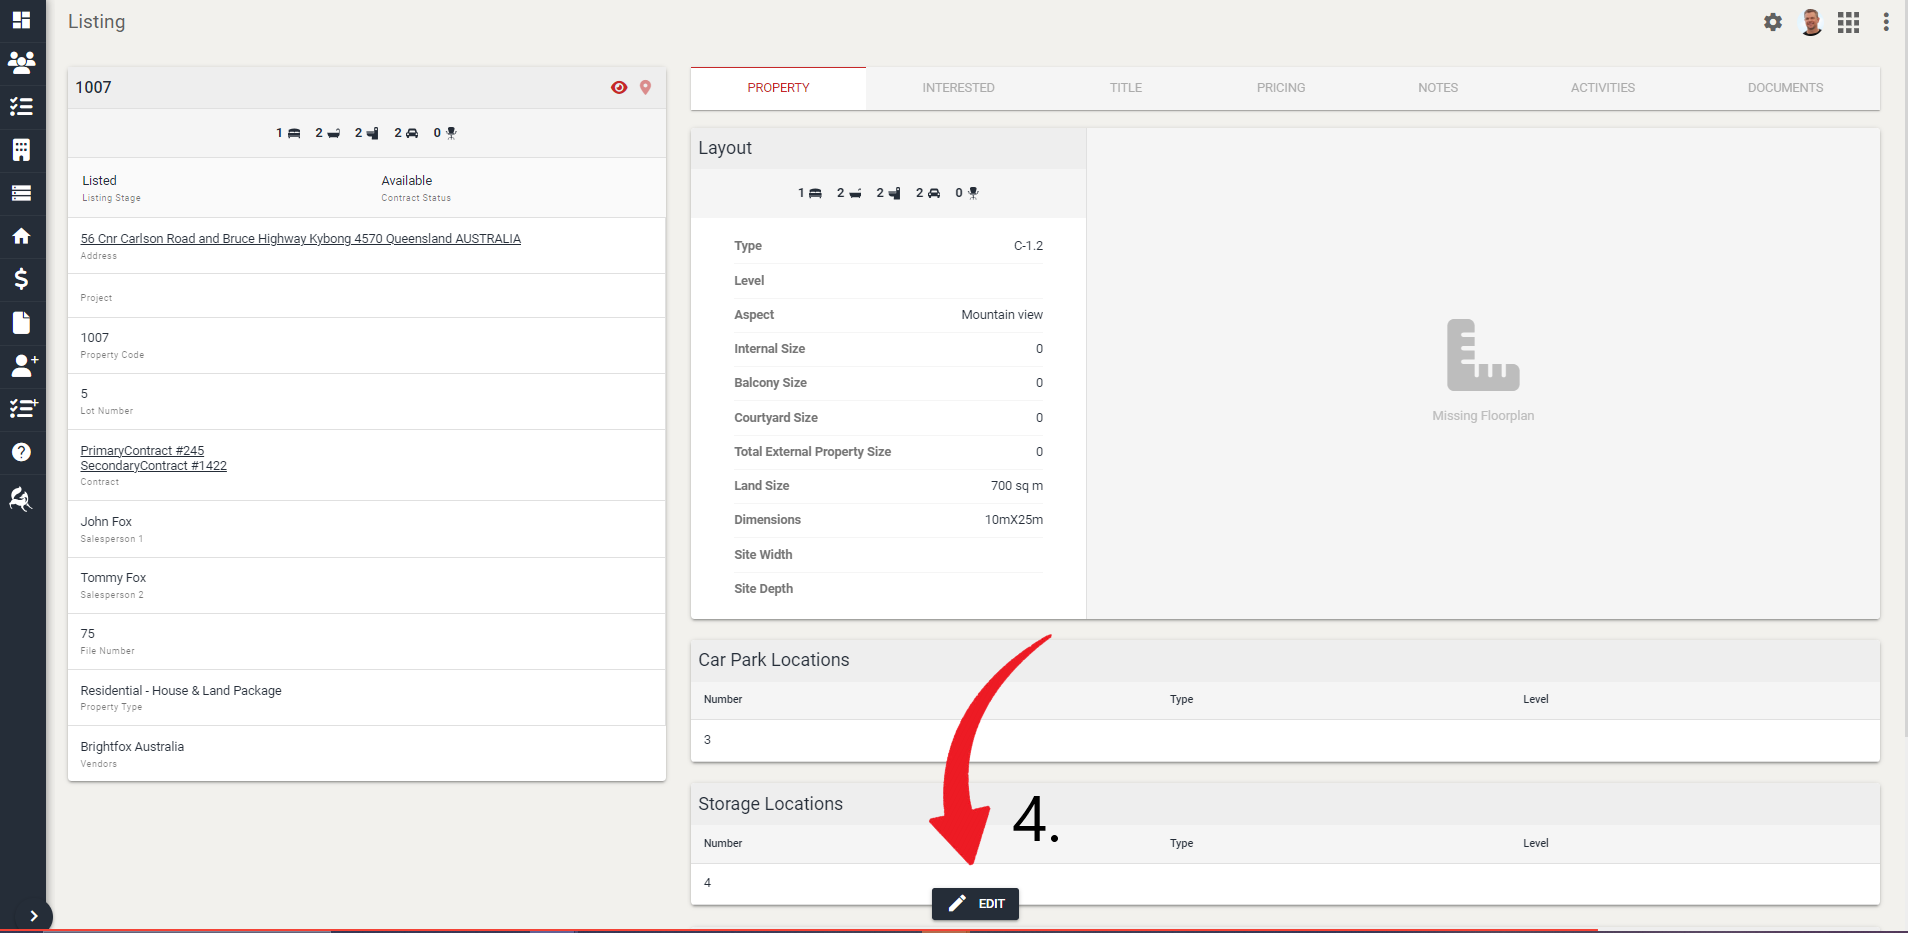Click the apps grid icon top right
1908x933 pixels.
(1849, 21)
